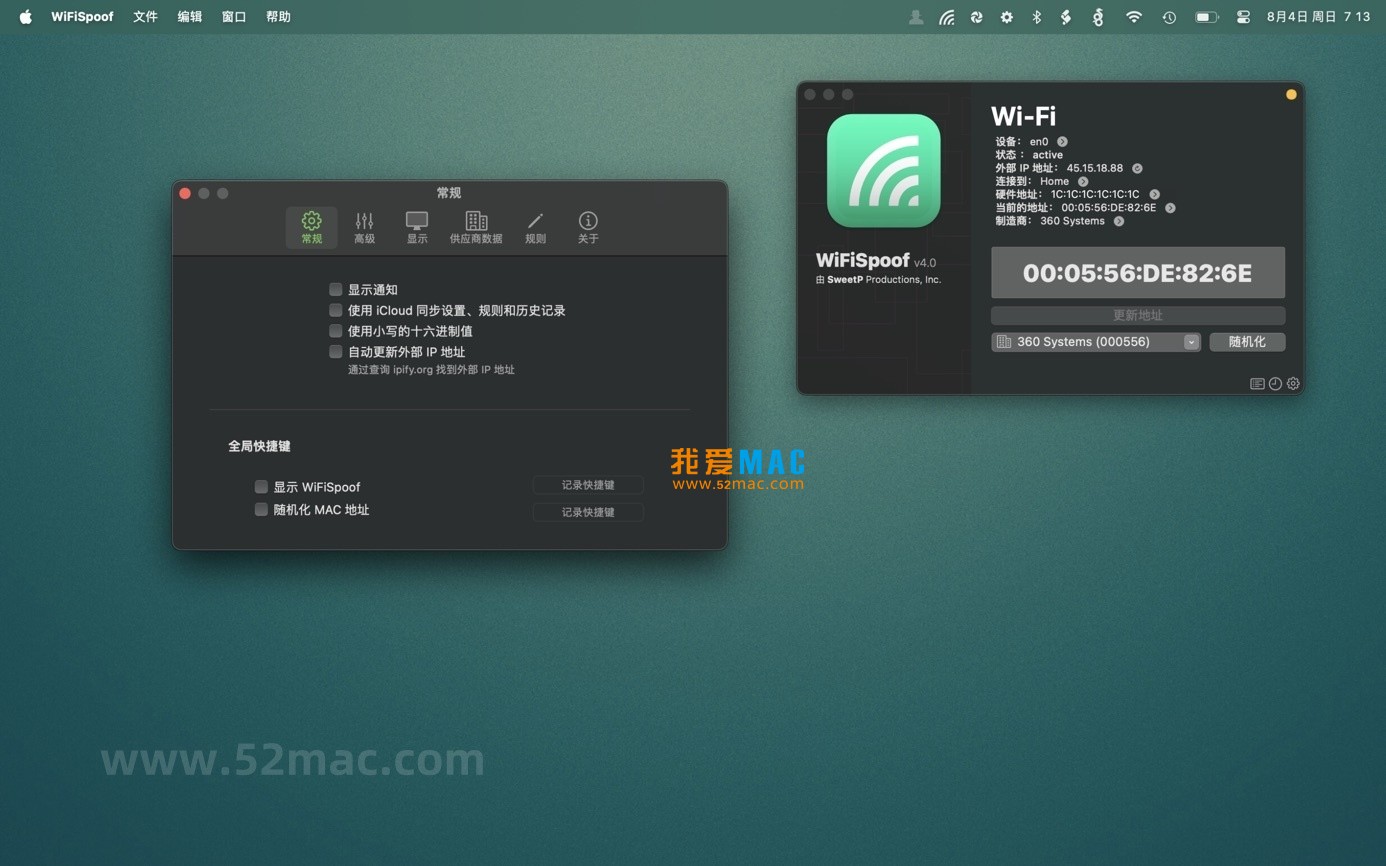Image resolution: width=1386 pixels, height=866 pixels.
Task: Expand the 360 Systems vendor dropdown
Action: click(1191, 342)
